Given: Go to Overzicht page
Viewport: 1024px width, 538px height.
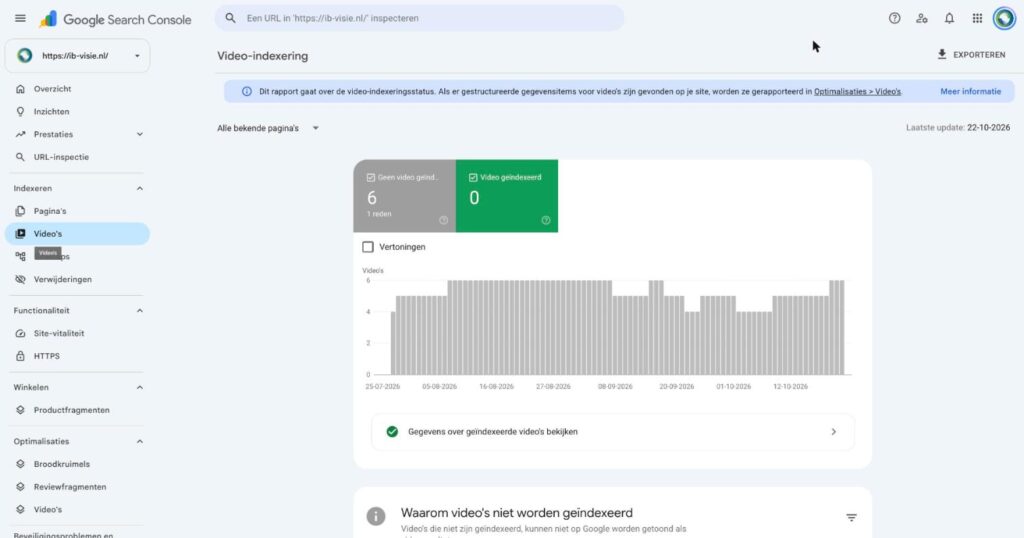Looking at the screenshot, I should pyautogui.click(x=77, y=89).
